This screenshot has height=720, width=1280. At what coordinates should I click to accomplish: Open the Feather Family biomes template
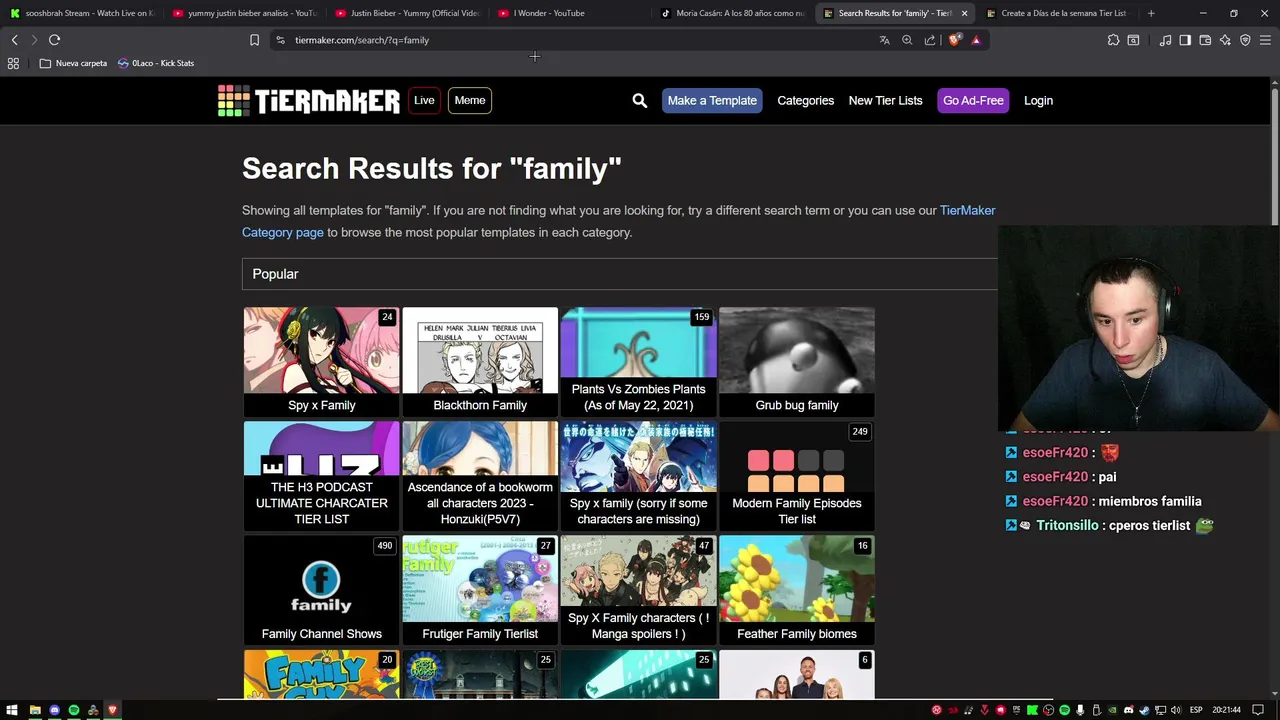(797, 590)
